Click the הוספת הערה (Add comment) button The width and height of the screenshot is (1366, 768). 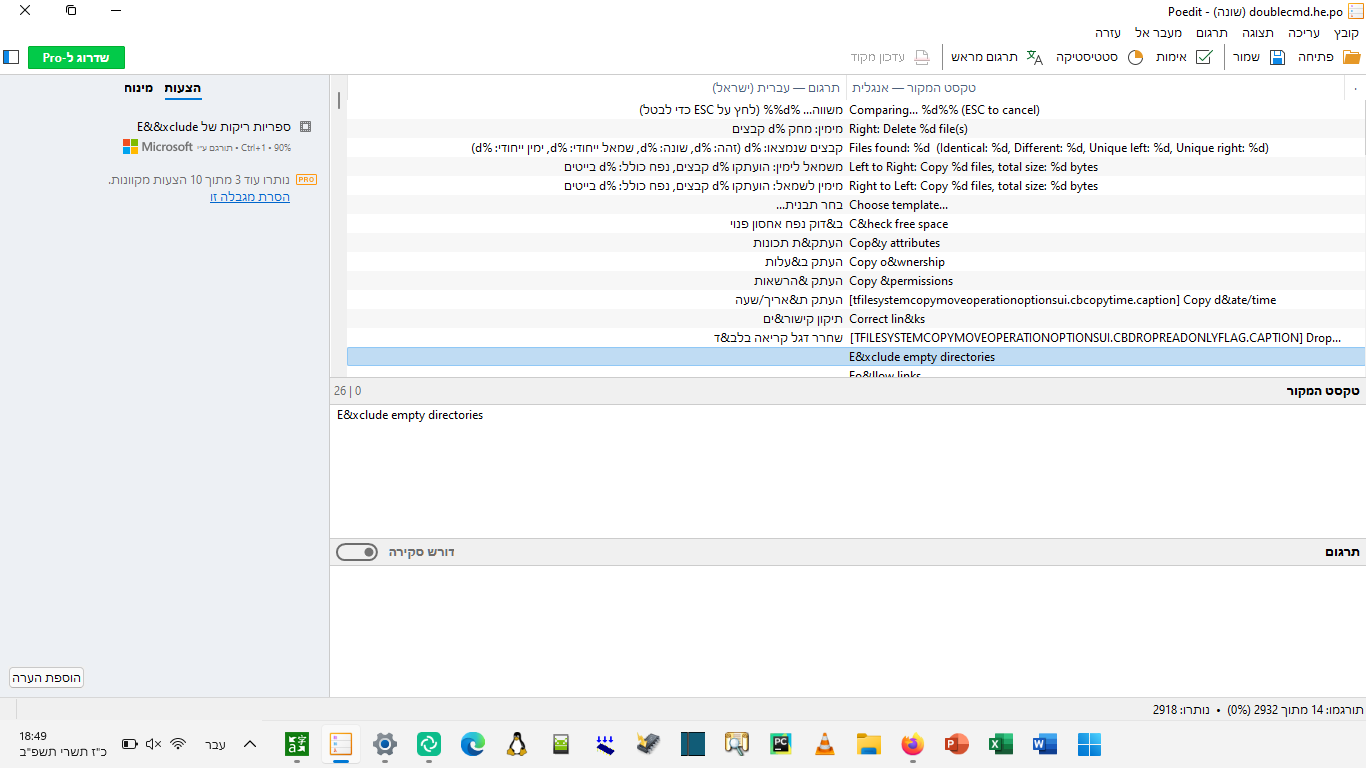(46, 677)
